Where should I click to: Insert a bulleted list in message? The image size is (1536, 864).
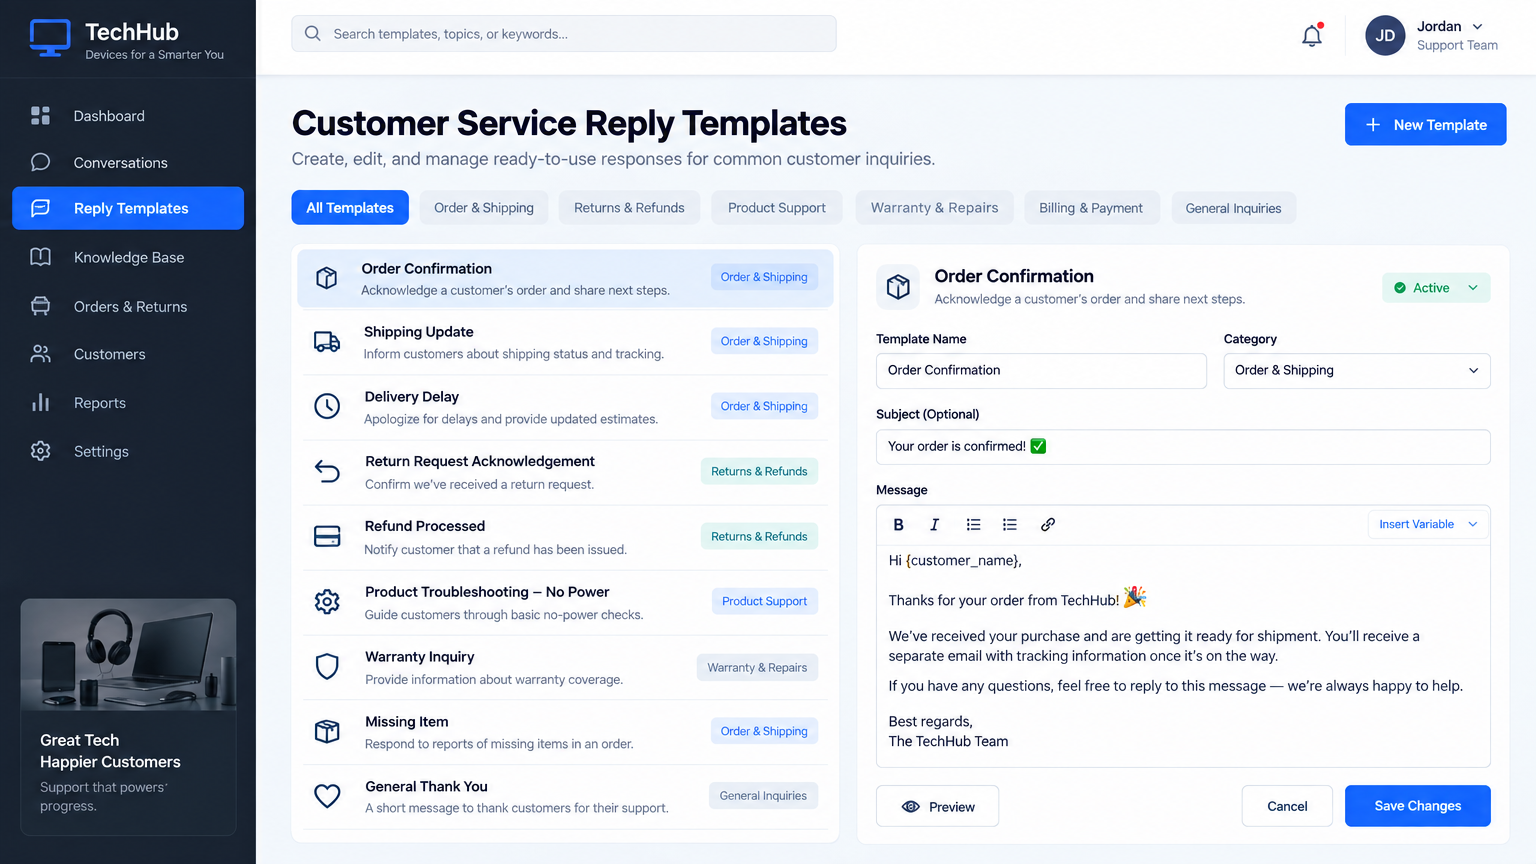click(x=973, y=525)
